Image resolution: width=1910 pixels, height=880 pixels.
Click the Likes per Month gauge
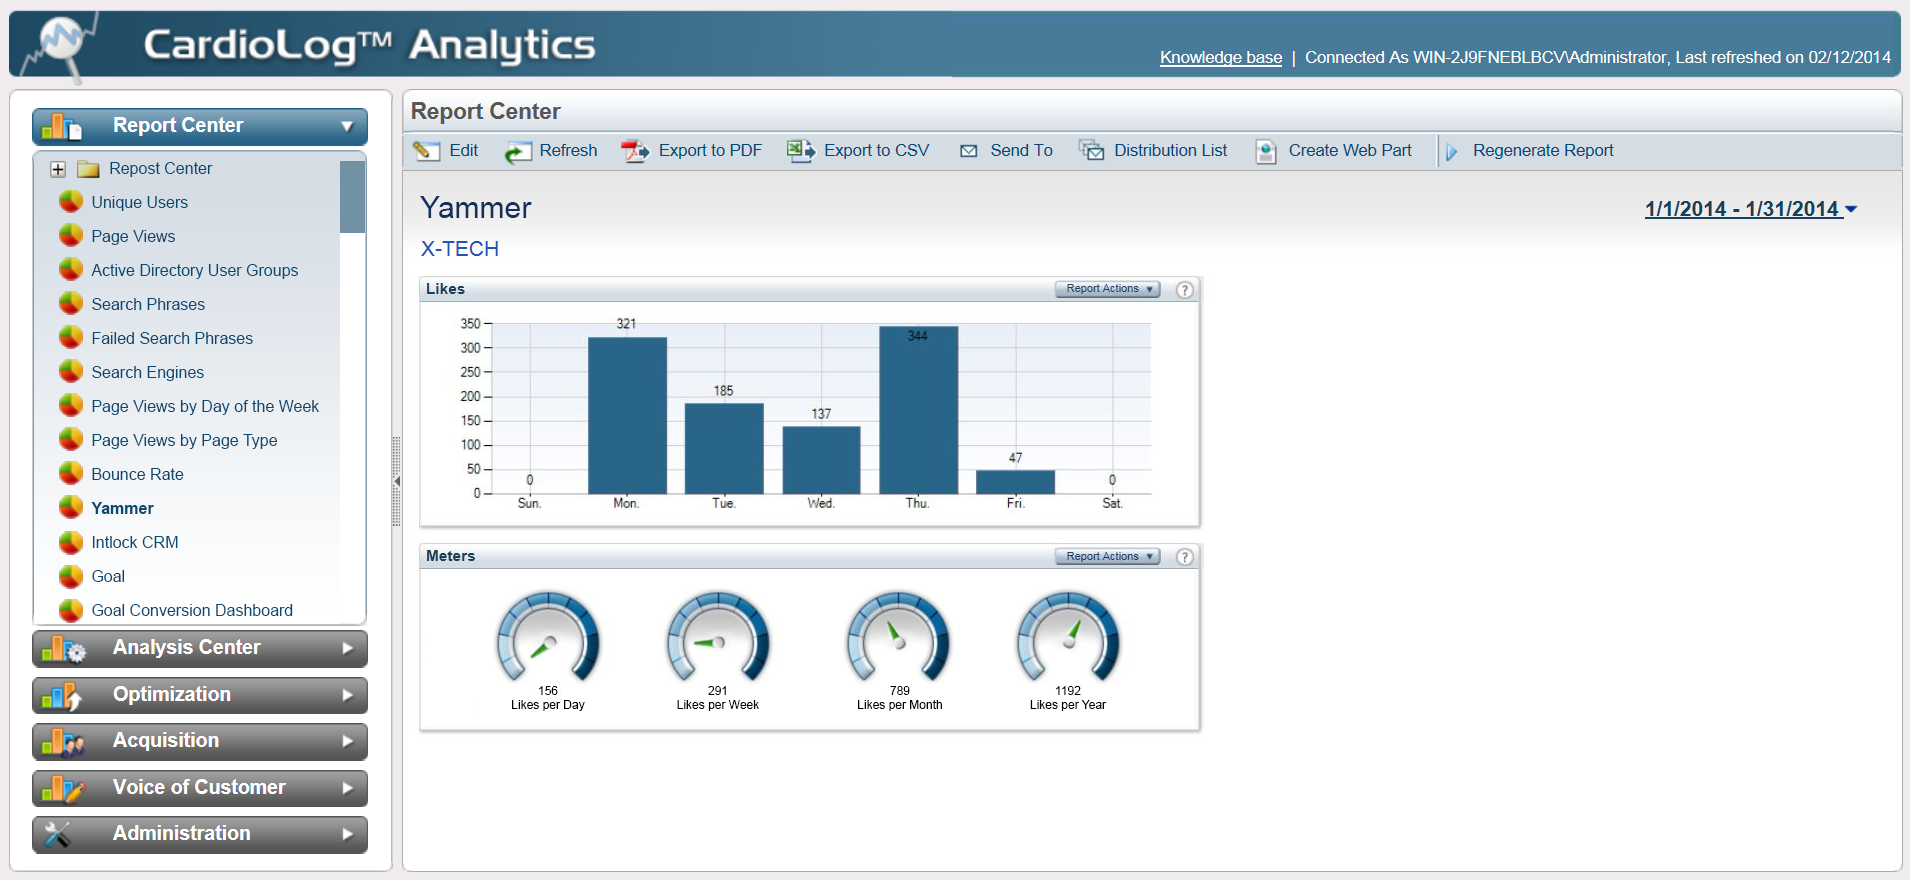(x=898, y=638)
